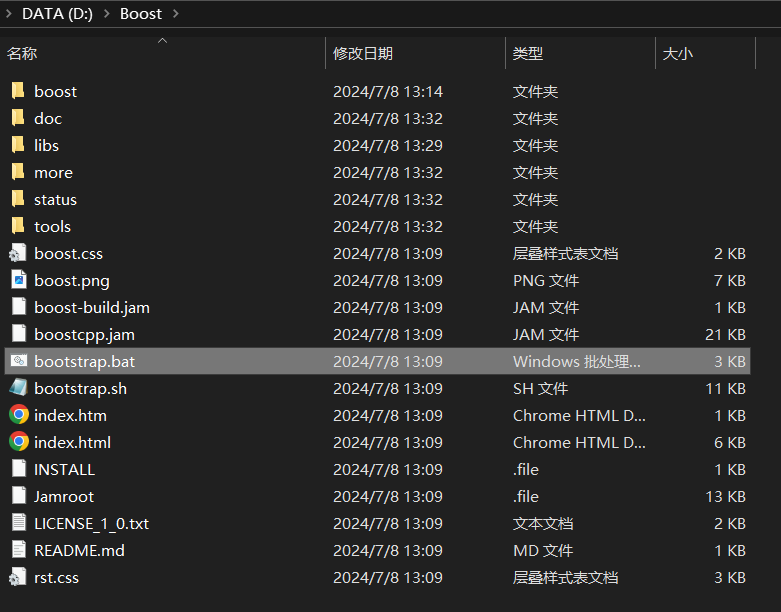This screenshot has height=612, width=781.
Task: Click the boost.css stylesheet file icon
Action: click(18, 253)
